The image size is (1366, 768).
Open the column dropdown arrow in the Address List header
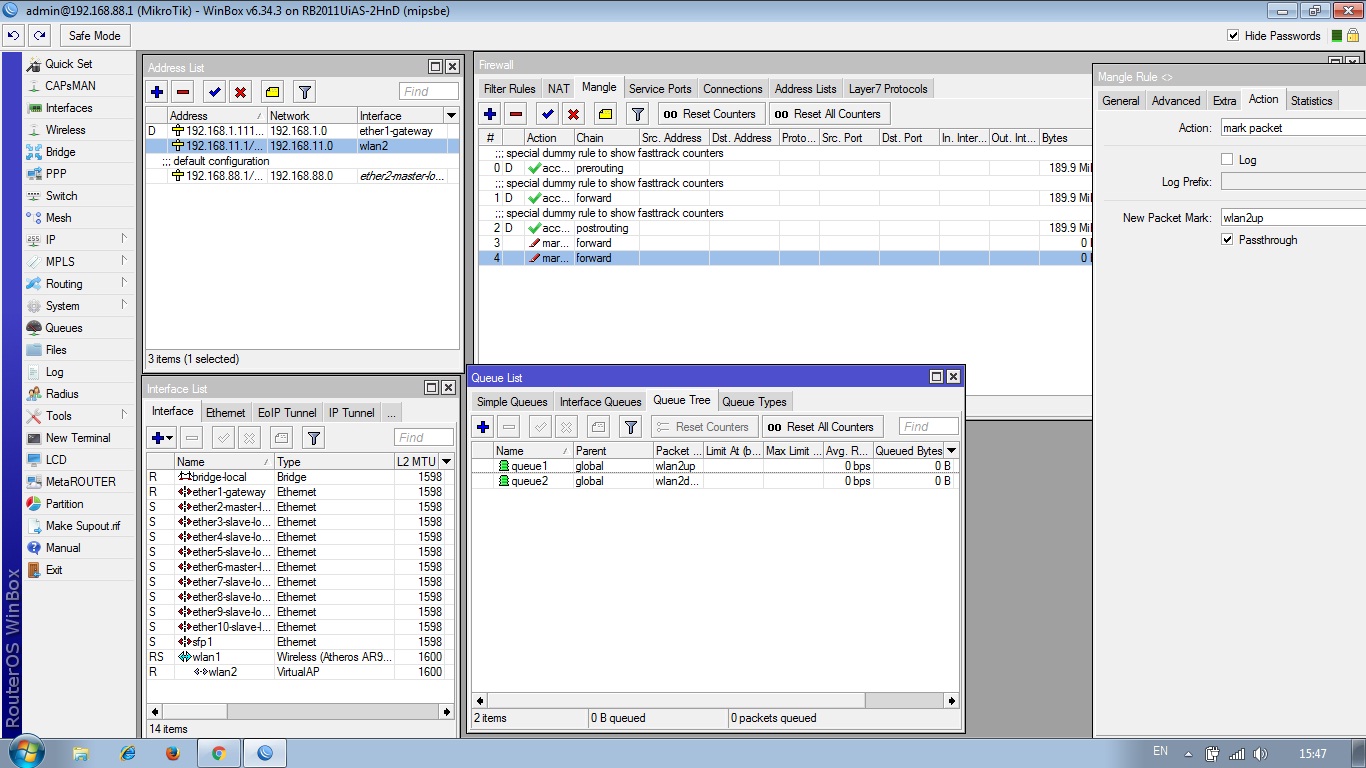tap(451, 116)
